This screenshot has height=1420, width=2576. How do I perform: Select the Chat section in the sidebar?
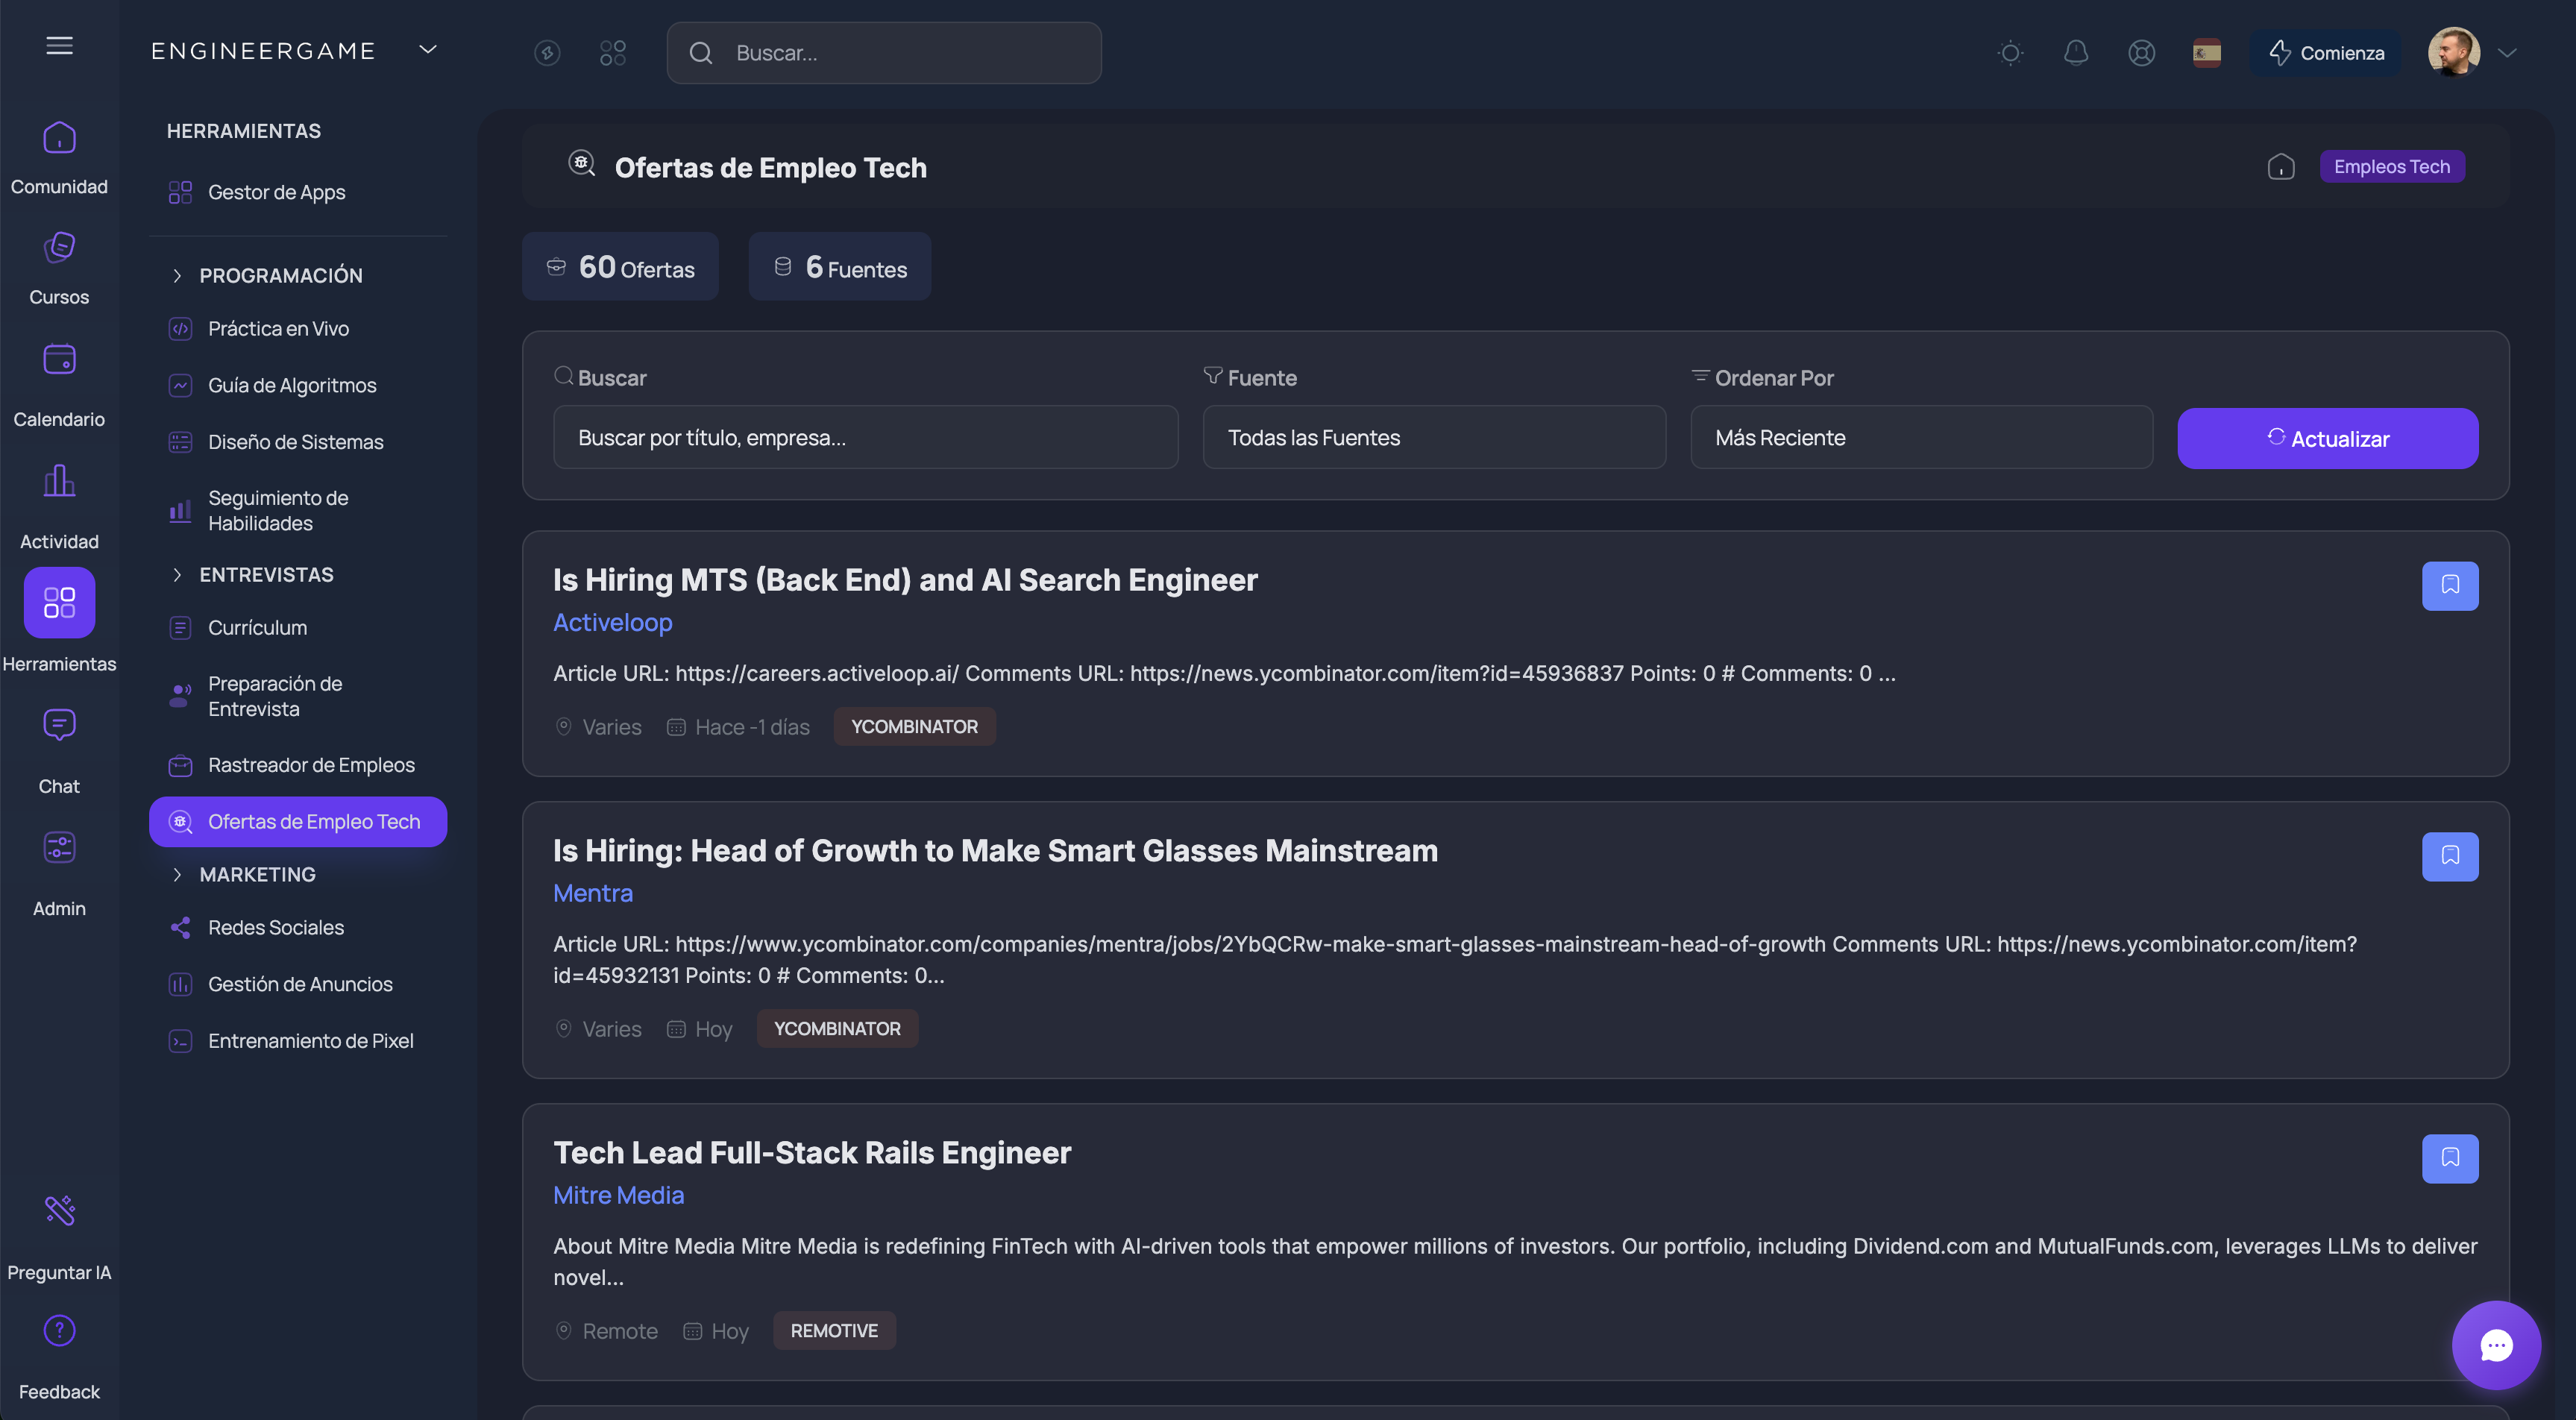(x=58, y=745)
